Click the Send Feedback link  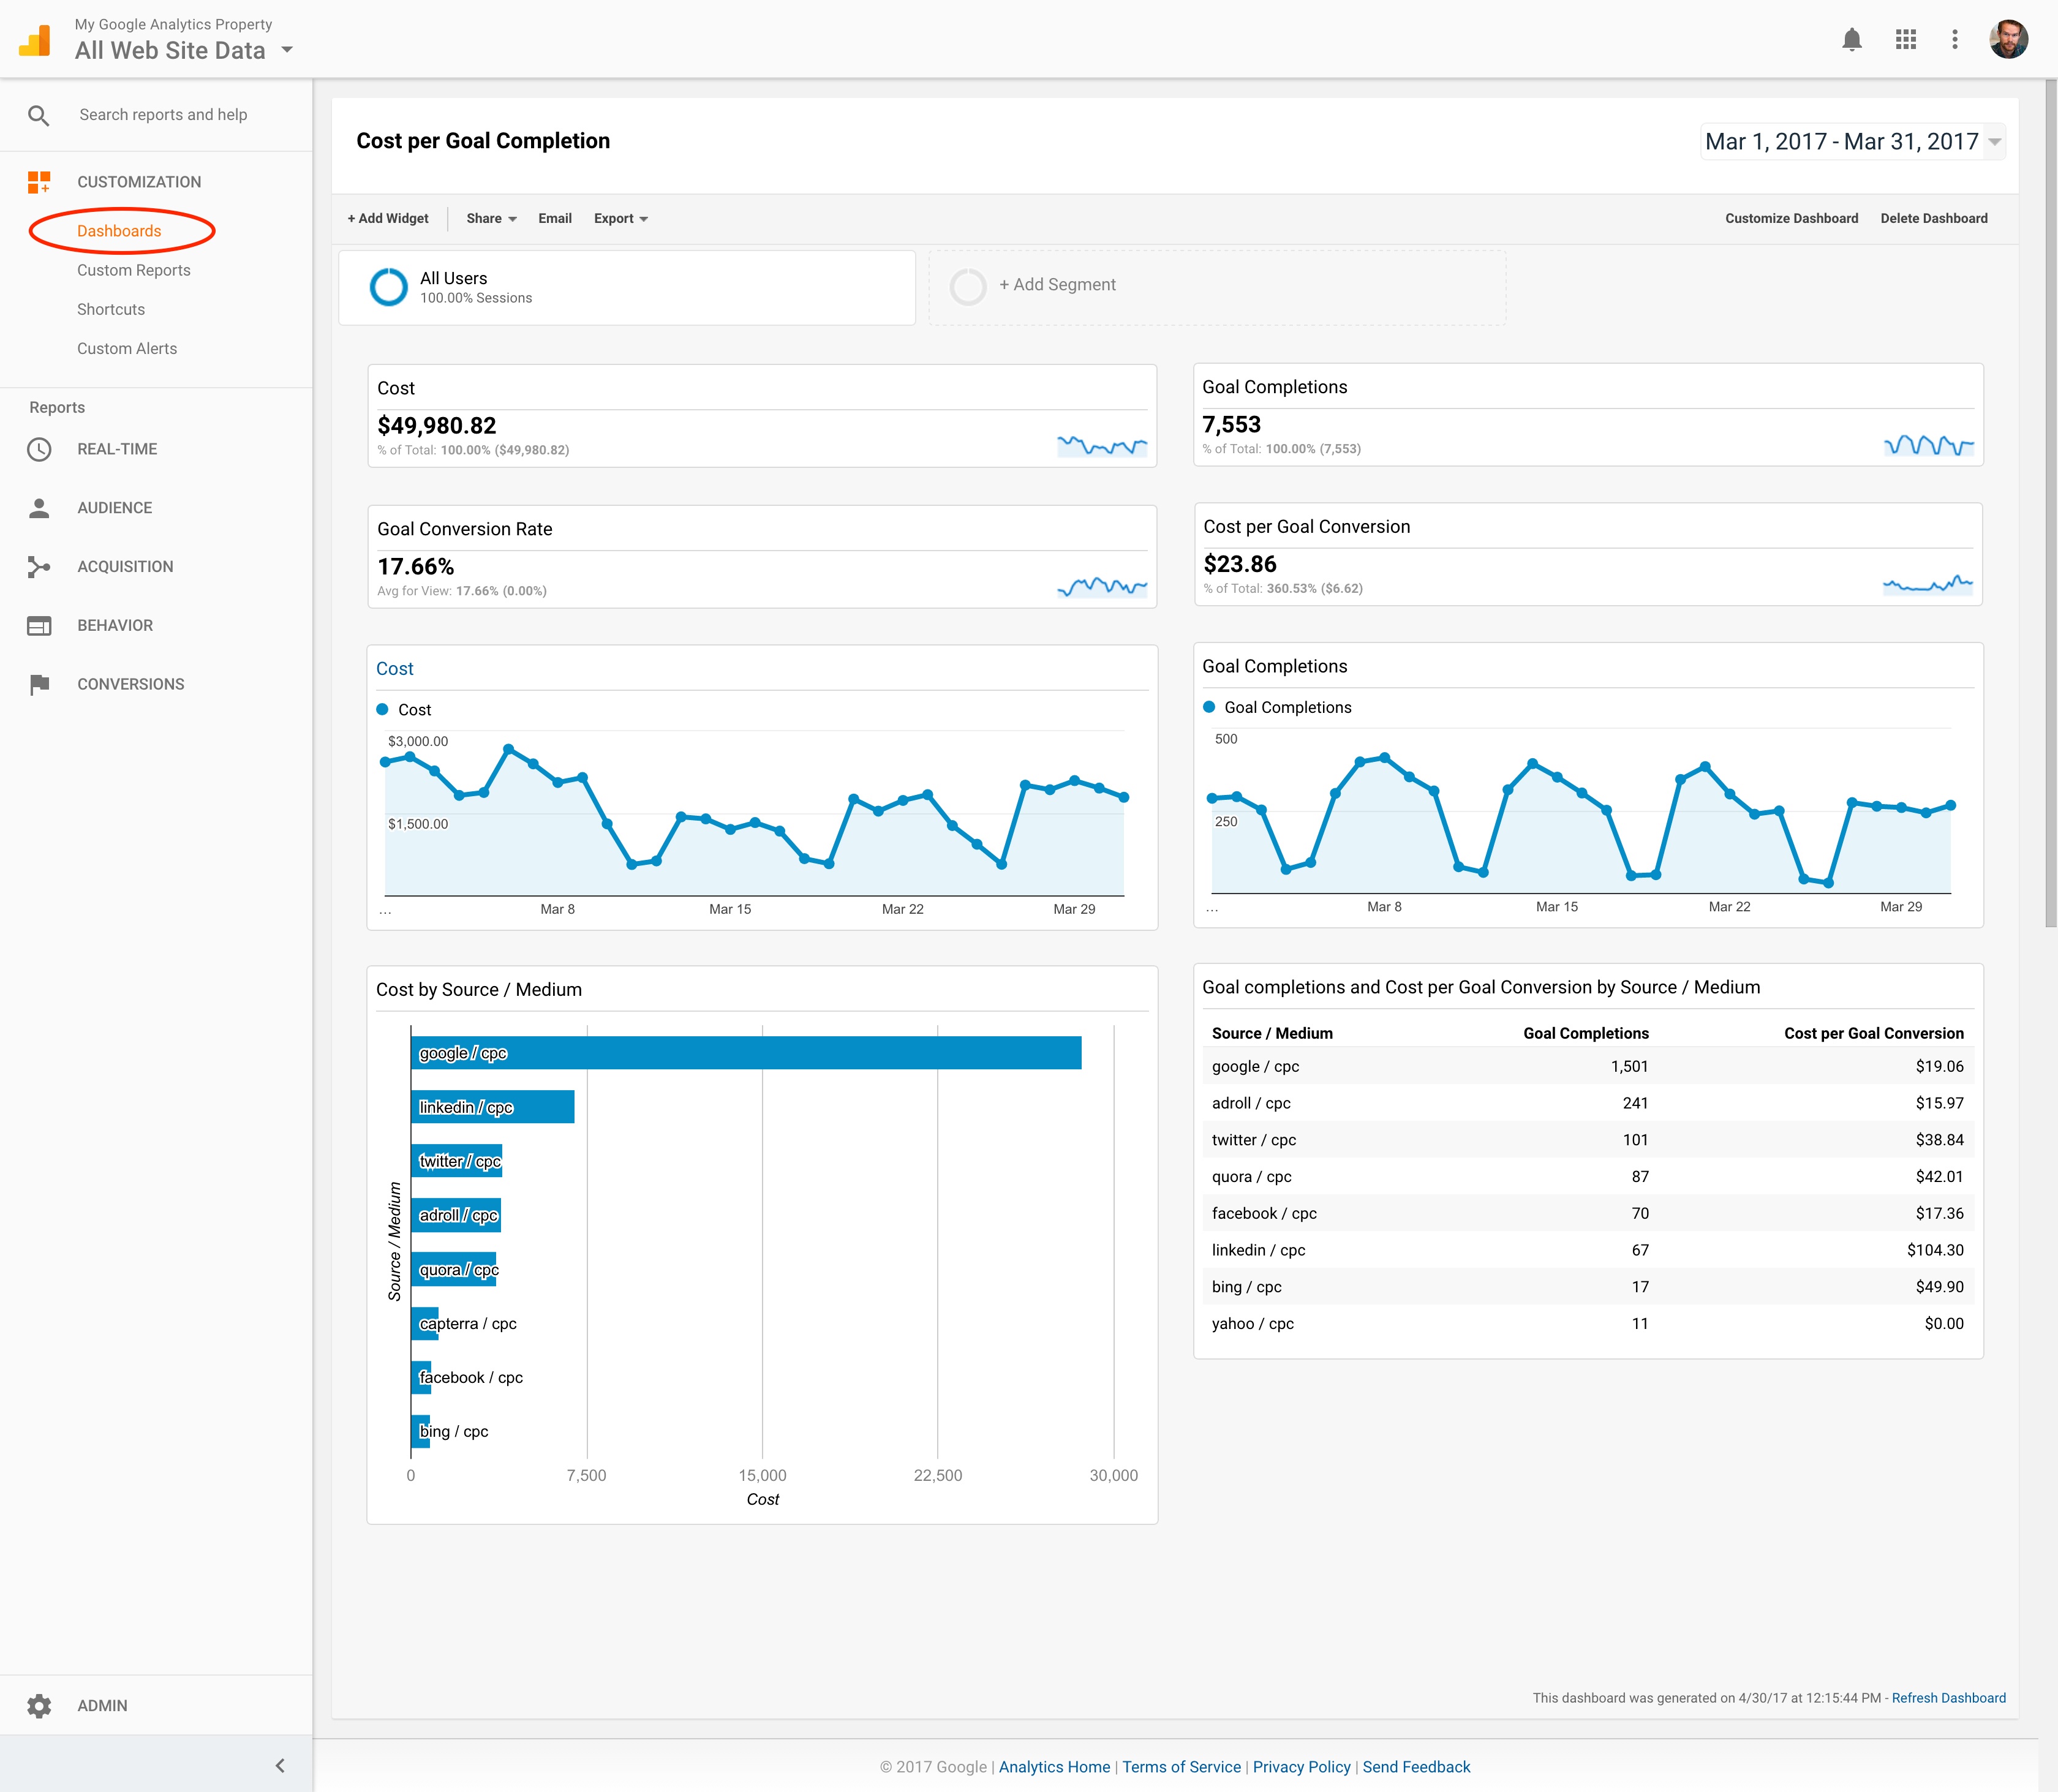point(1416,1767)
